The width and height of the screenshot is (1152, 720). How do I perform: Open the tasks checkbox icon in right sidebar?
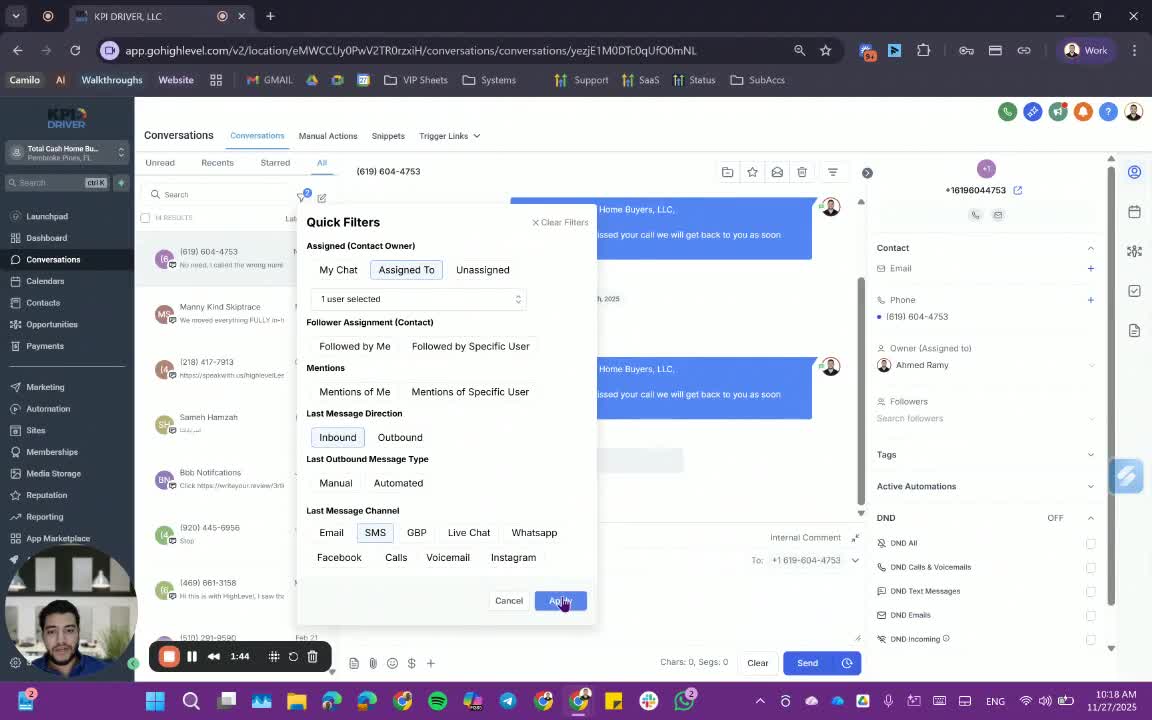point(1134,291)
